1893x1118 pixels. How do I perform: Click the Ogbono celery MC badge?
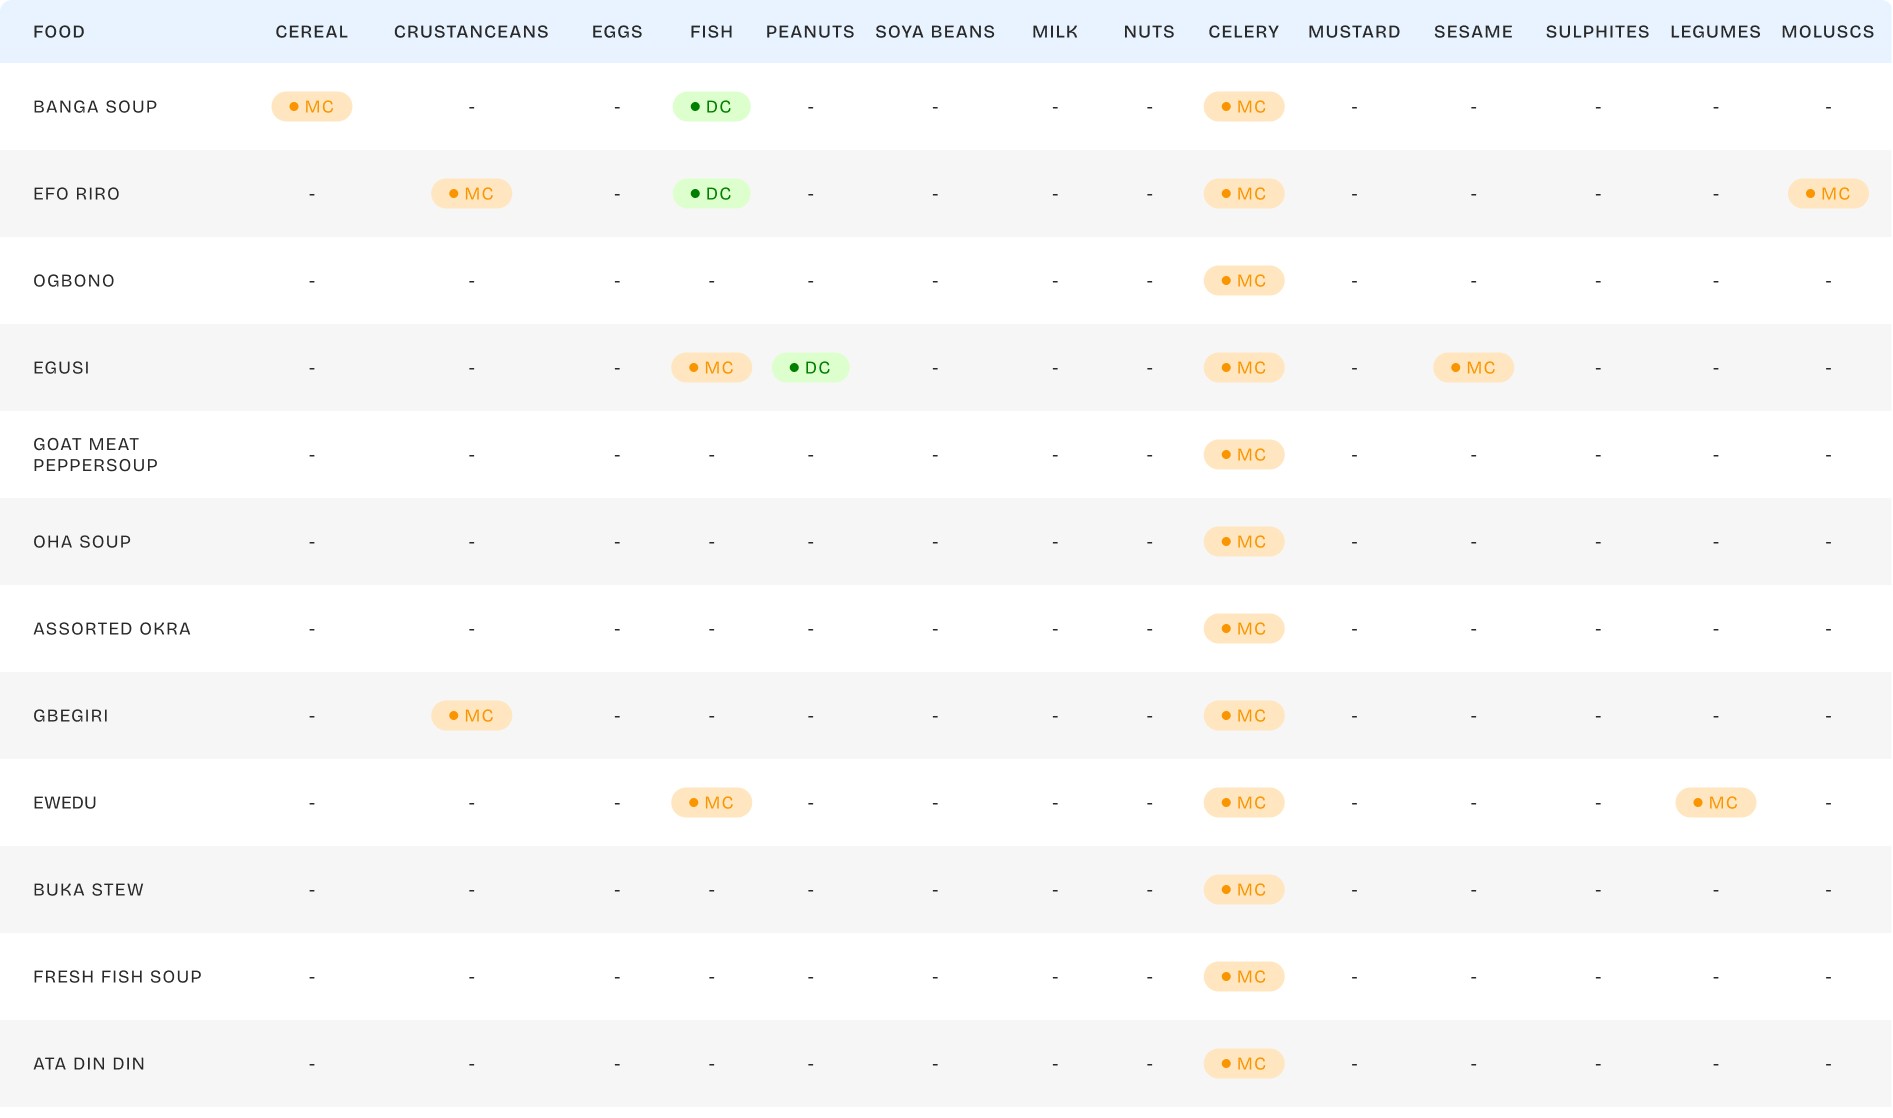(x=1243, y=281)
